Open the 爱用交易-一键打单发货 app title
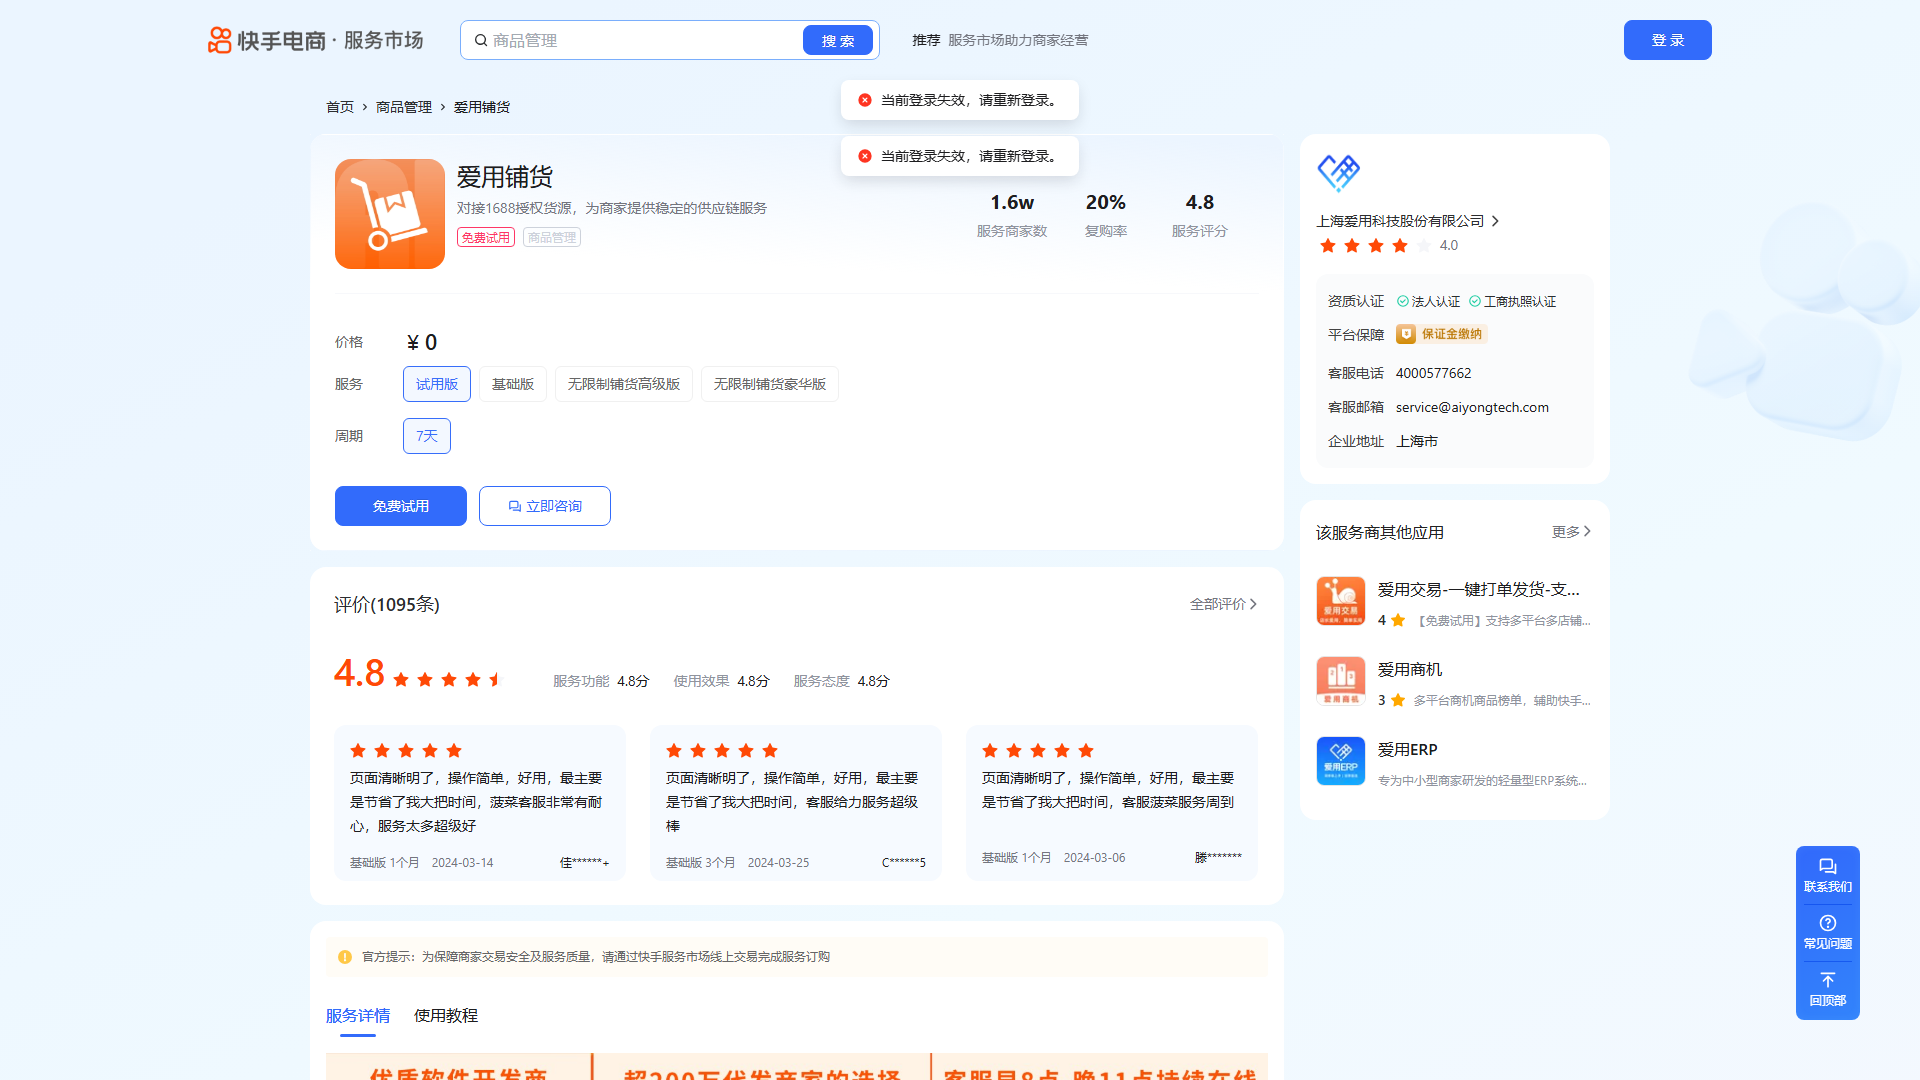Viewport: 1920px width, 1080px height. [x=1479, y=589]
